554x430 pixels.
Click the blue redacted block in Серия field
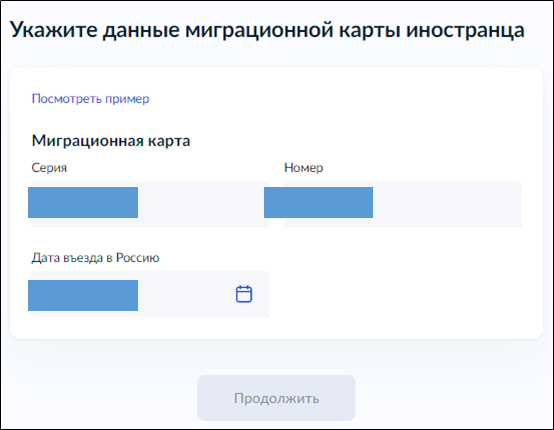83,202
